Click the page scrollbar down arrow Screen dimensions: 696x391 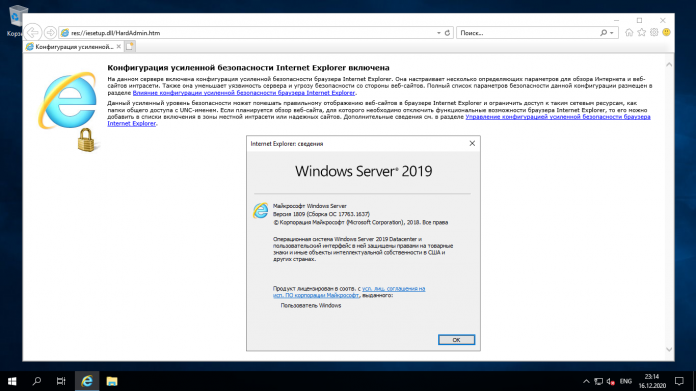[669, 349]
